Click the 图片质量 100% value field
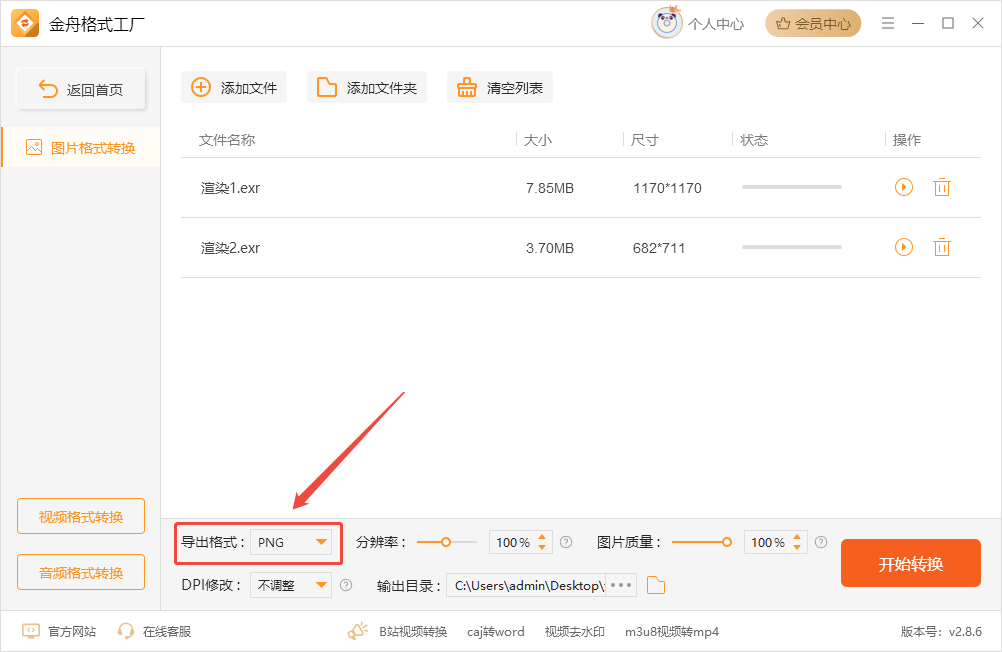The width and height of the screenshot is (1002, 652). (x=768, y=542)
